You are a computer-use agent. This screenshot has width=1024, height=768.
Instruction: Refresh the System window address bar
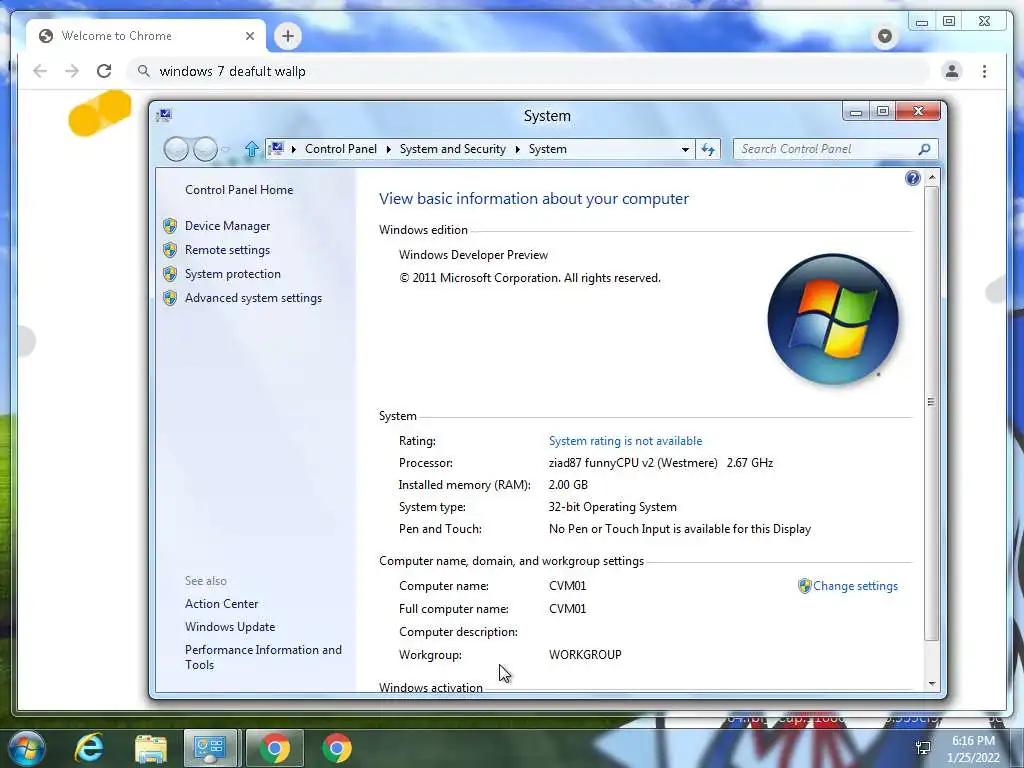coord(708,150)
